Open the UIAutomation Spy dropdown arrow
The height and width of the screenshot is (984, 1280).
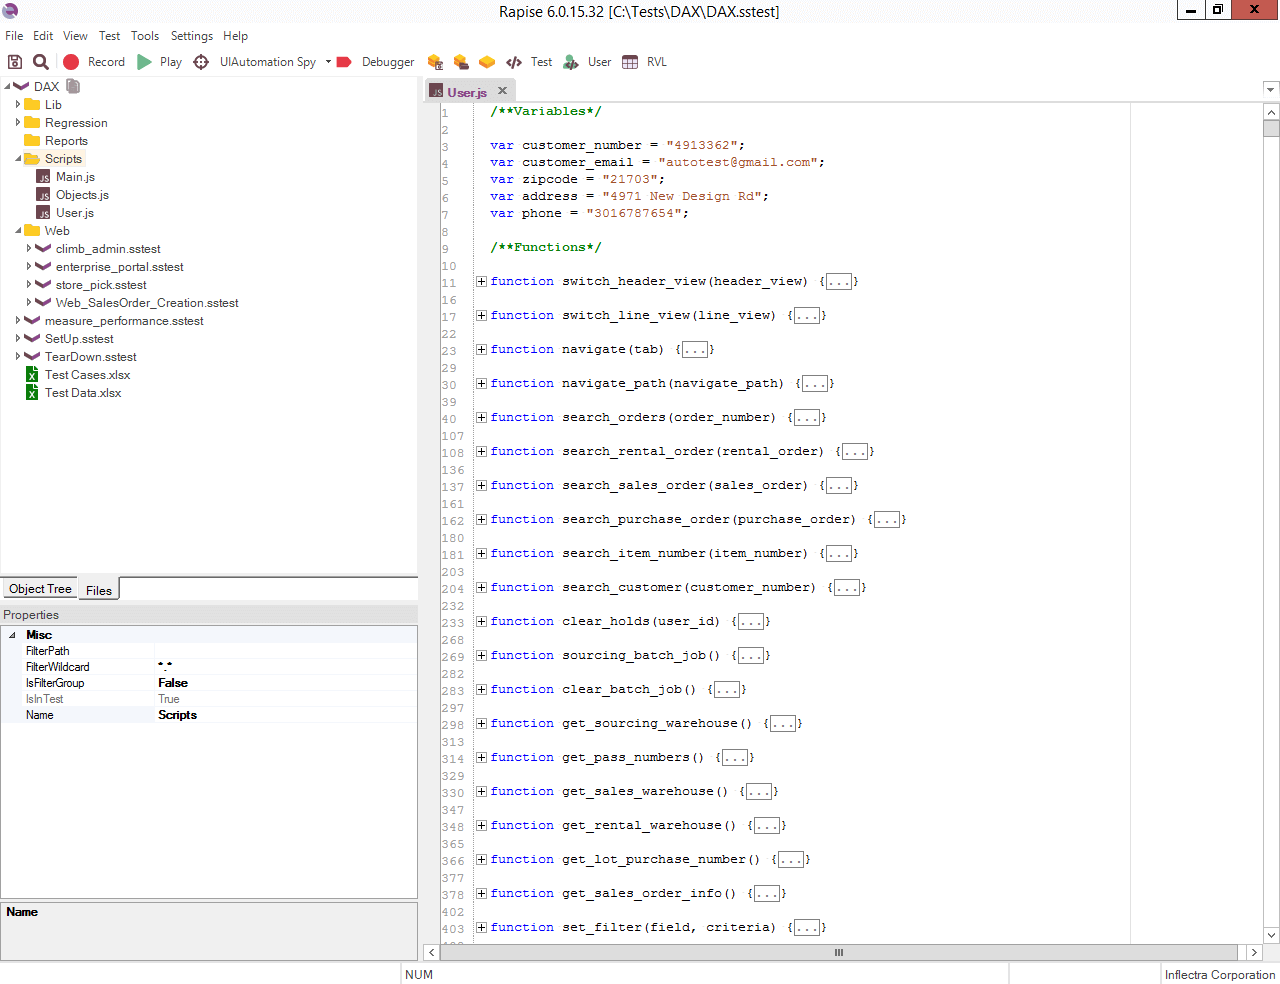[328, 62]
